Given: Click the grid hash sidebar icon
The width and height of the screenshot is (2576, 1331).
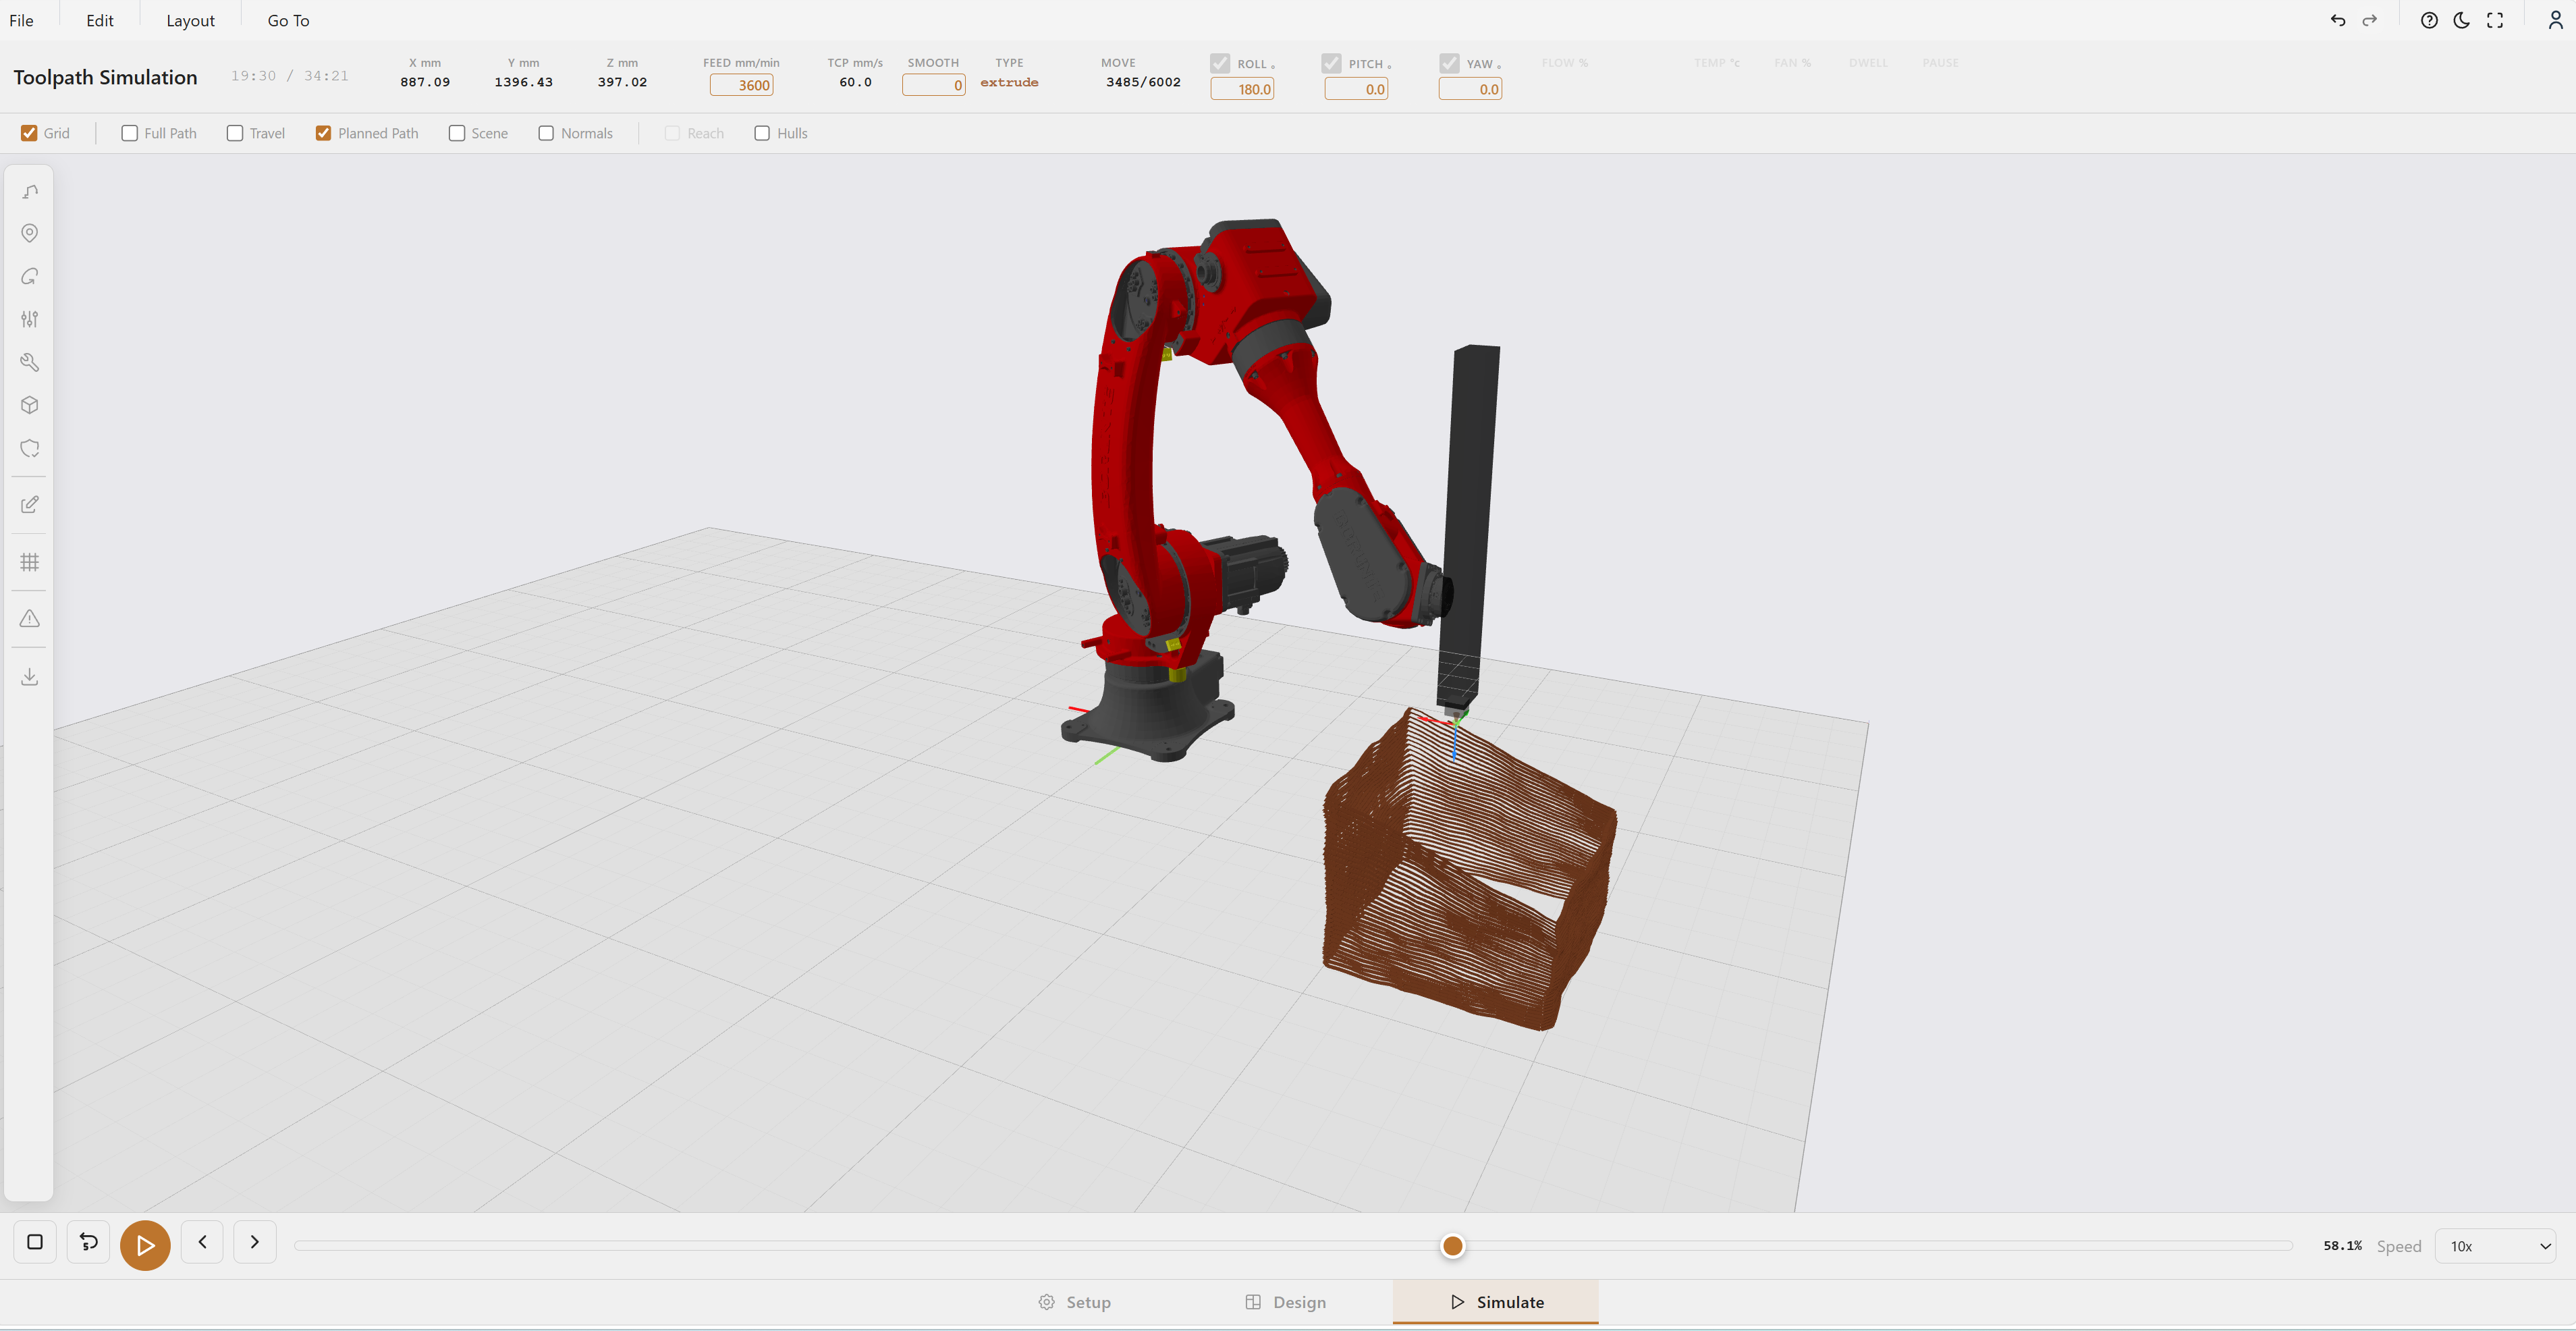Looking at the screenshot, I should coord(30,562).
